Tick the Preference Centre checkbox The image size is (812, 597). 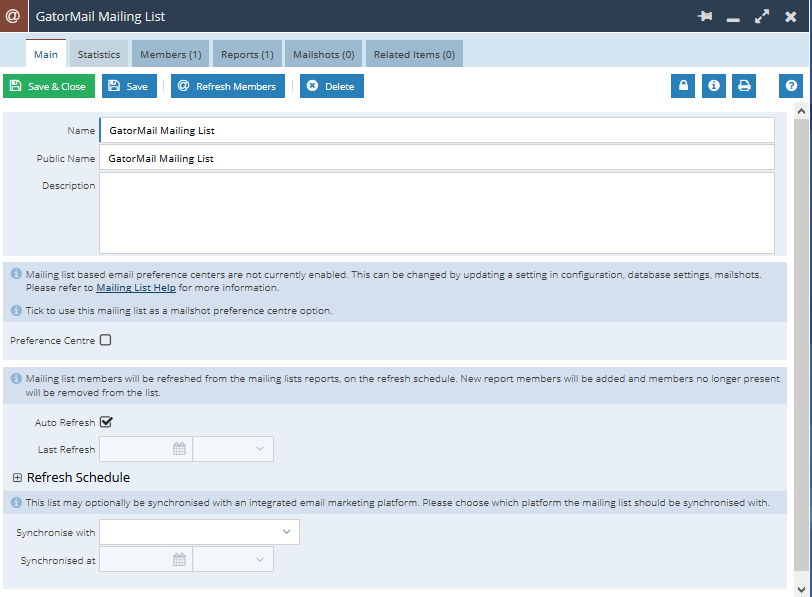(106, 340)
